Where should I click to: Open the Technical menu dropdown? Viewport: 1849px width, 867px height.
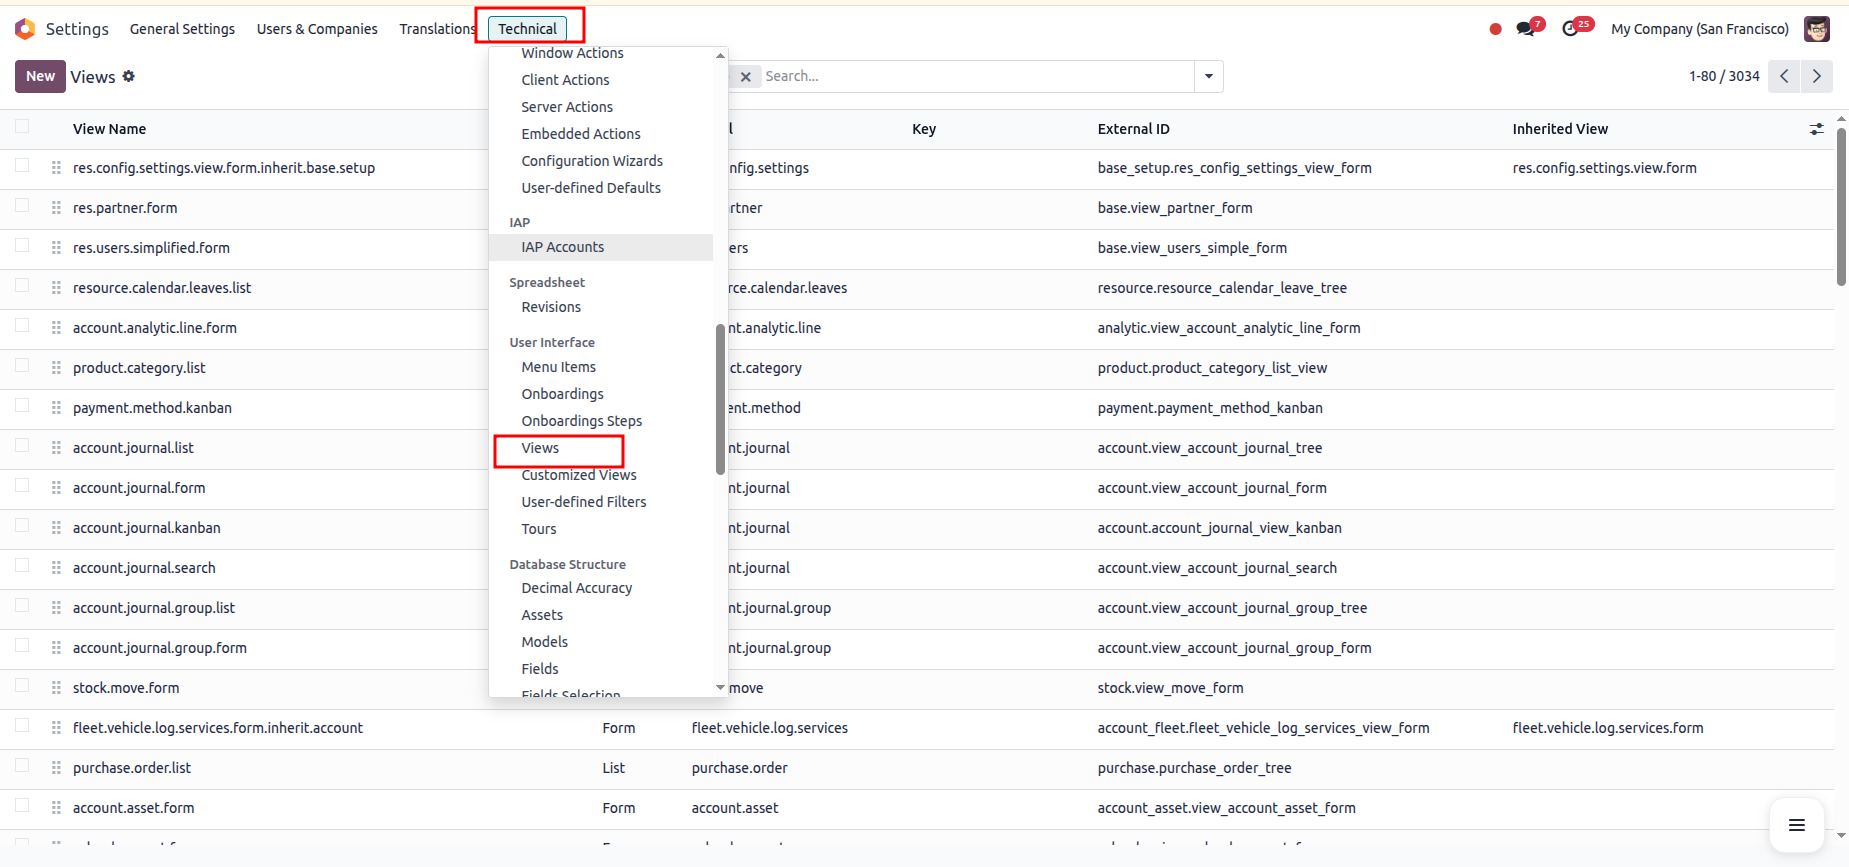click(x=527, y=29)
